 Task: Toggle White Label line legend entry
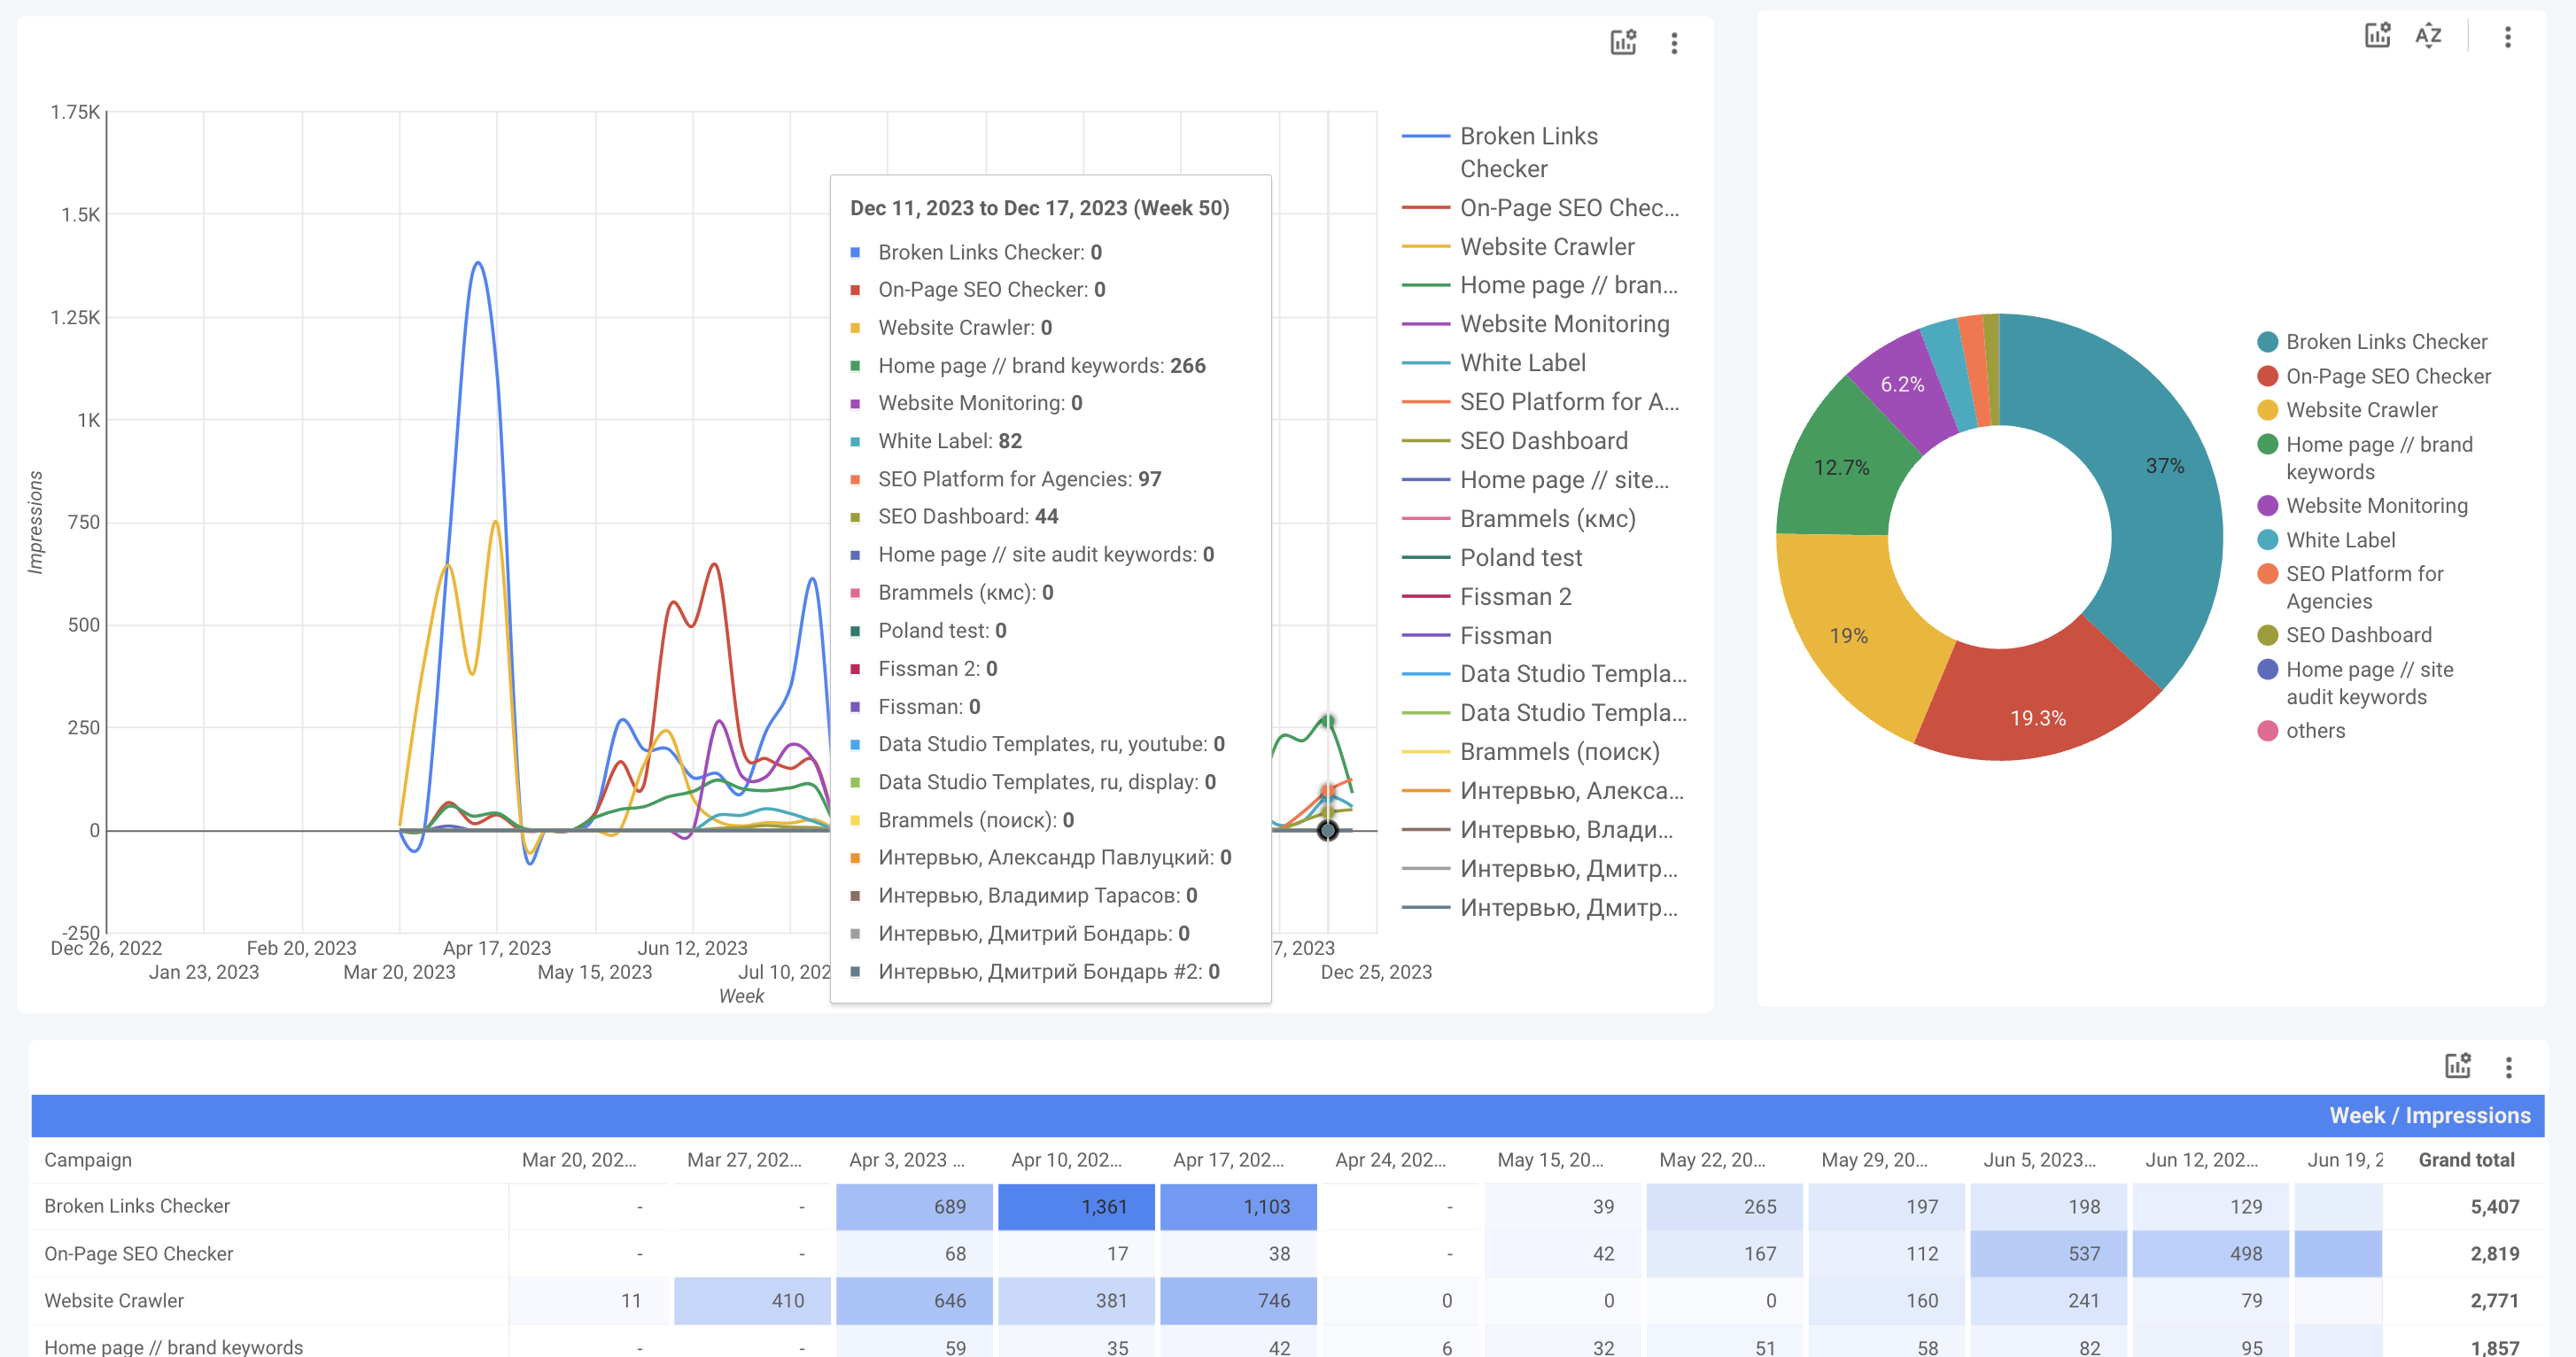pos(1494,363)
